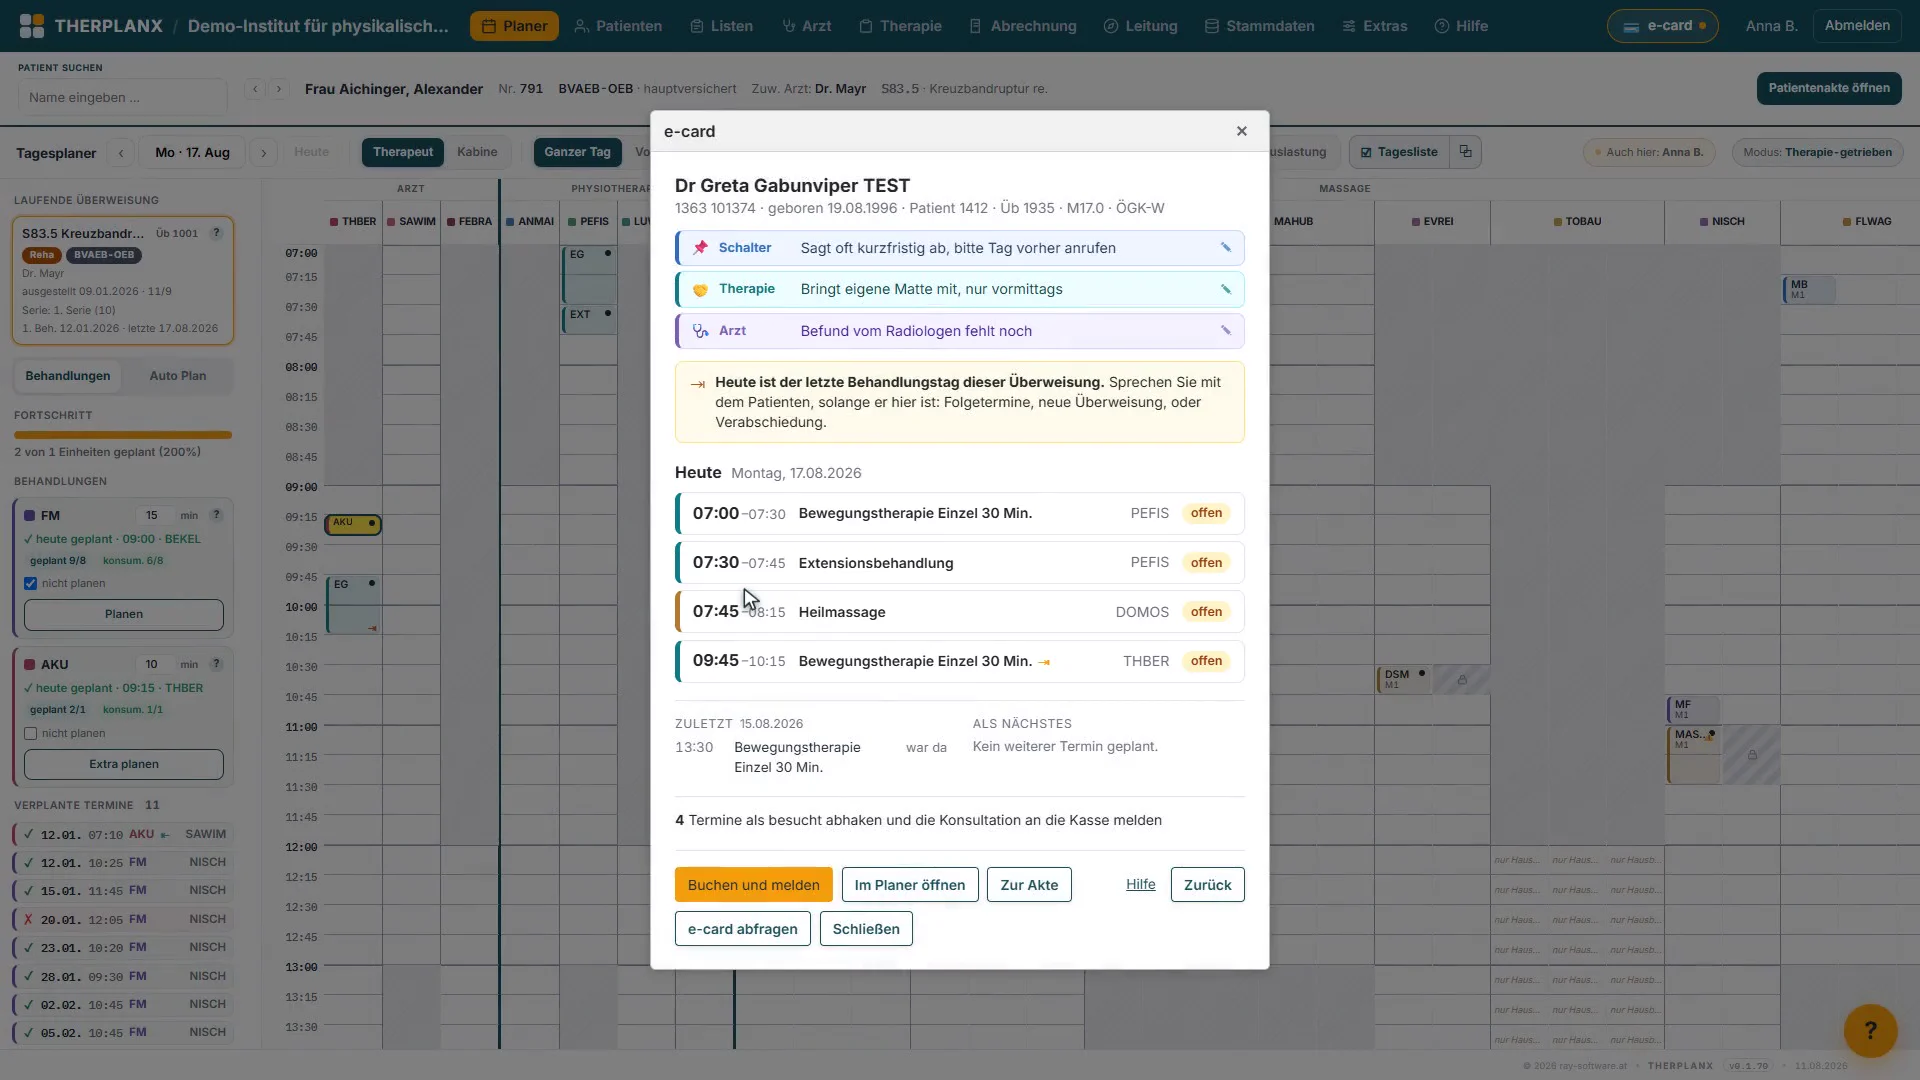This screenshot has width=1920, height=1080.
Task: Show previous patient with left arrow
Action: coord(255,89)
